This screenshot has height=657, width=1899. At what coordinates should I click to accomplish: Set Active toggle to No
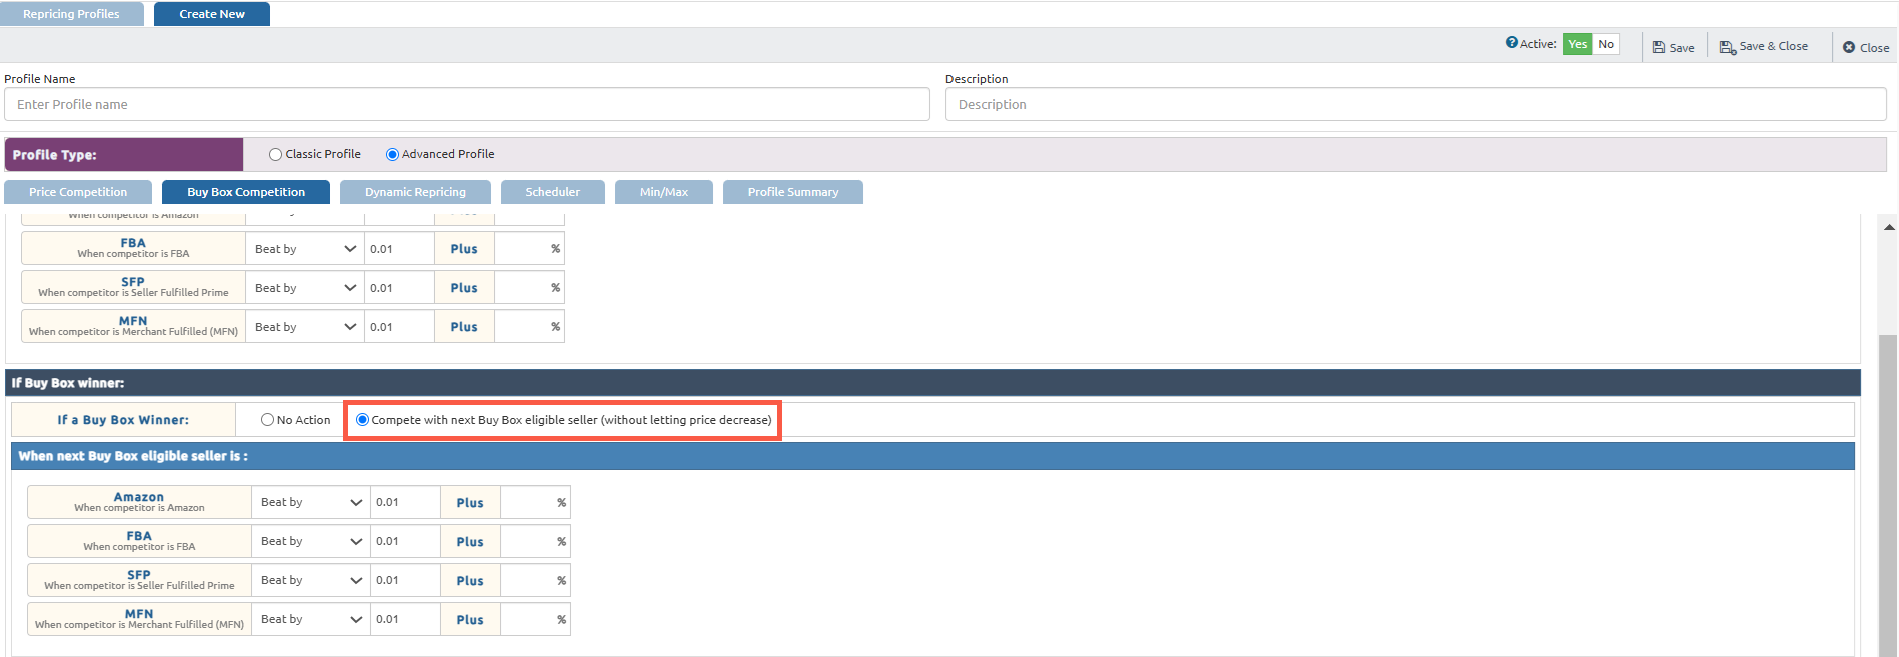pos(1605,44)
